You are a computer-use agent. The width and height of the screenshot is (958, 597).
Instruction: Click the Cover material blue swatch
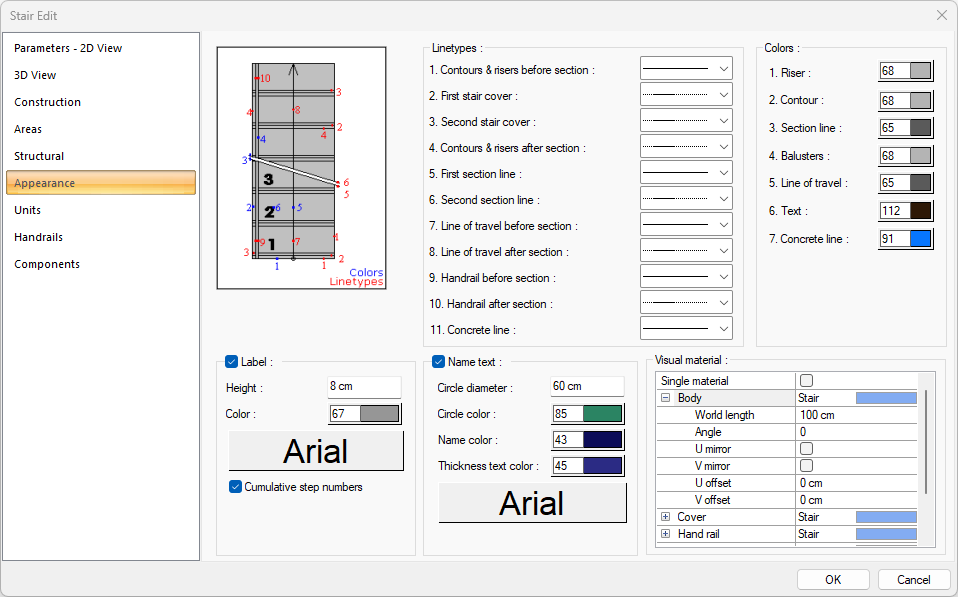point(886,517)
